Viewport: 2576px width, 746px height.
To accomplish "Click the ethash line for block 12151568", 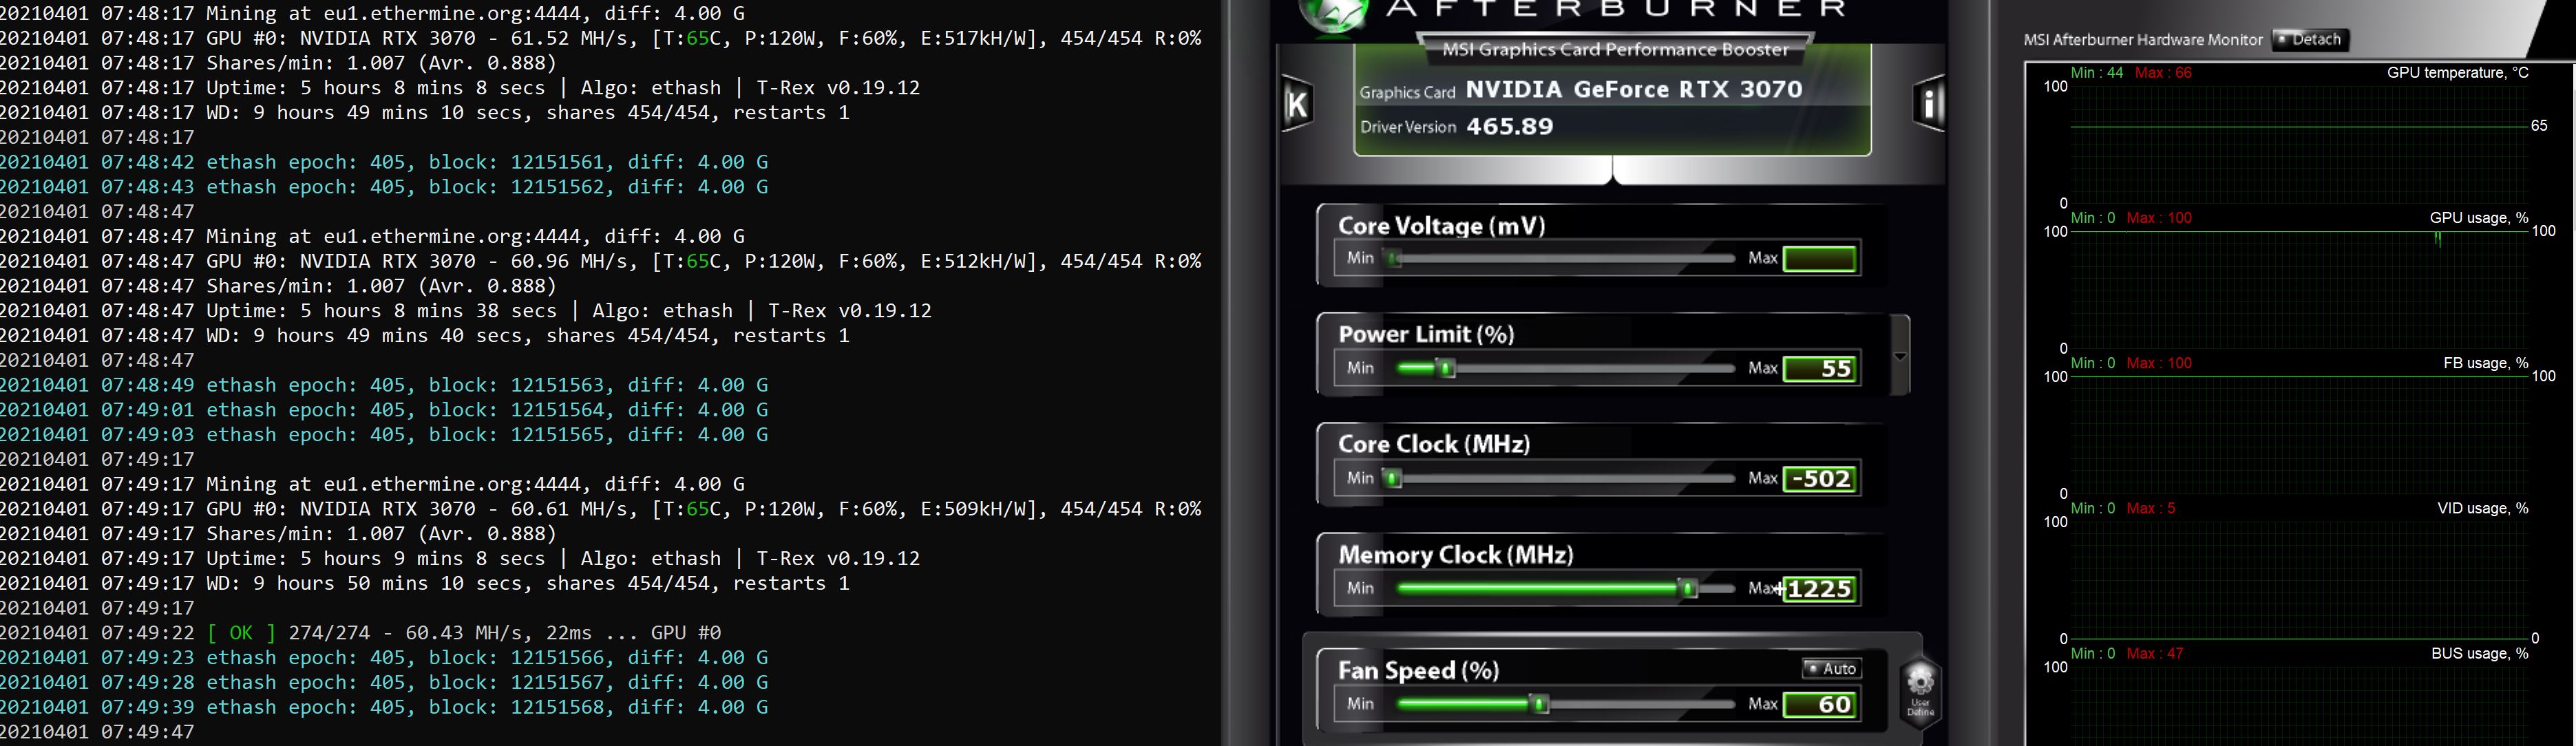I will [384, 707].
